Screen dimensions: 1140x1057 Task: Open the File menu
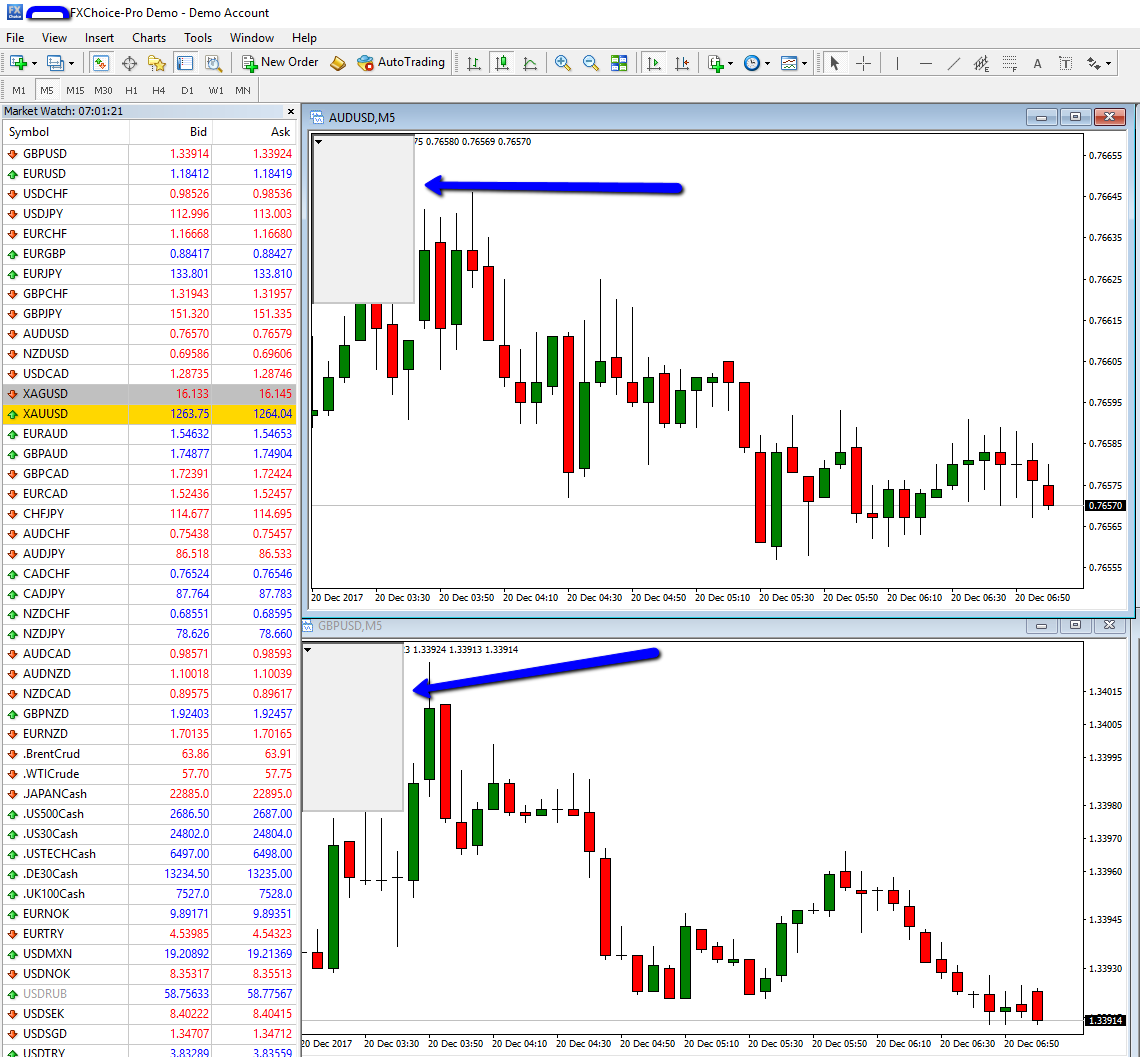click(x=15, y=38)
